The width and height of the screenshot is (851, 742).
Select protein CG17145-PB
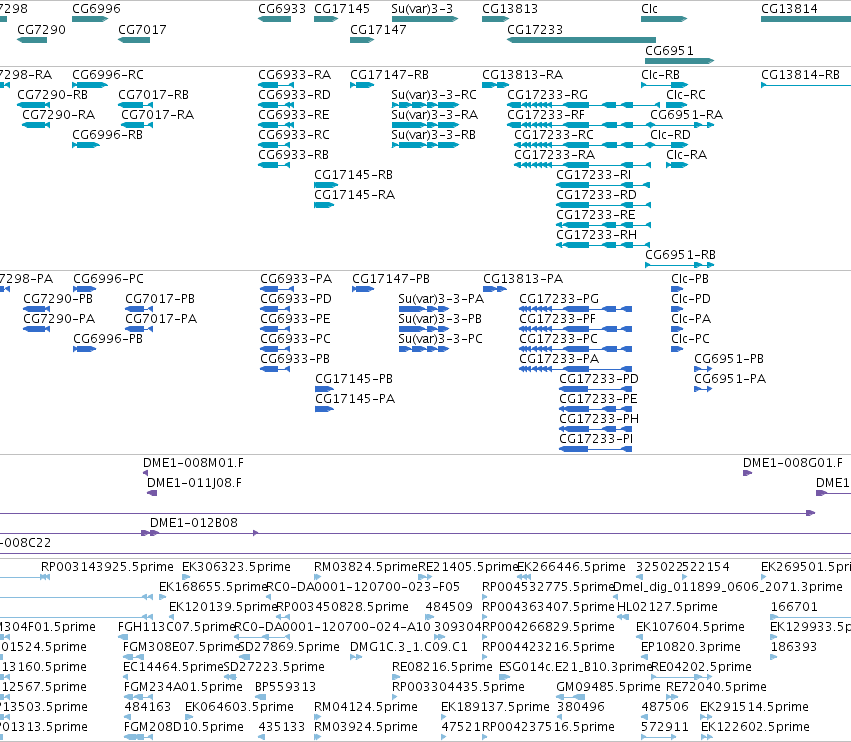click(354, 379)
